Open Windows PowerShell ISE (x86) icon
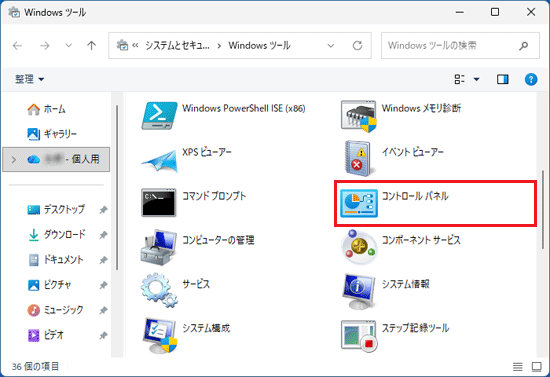550x377 pixels. click(x=159, y=116)
